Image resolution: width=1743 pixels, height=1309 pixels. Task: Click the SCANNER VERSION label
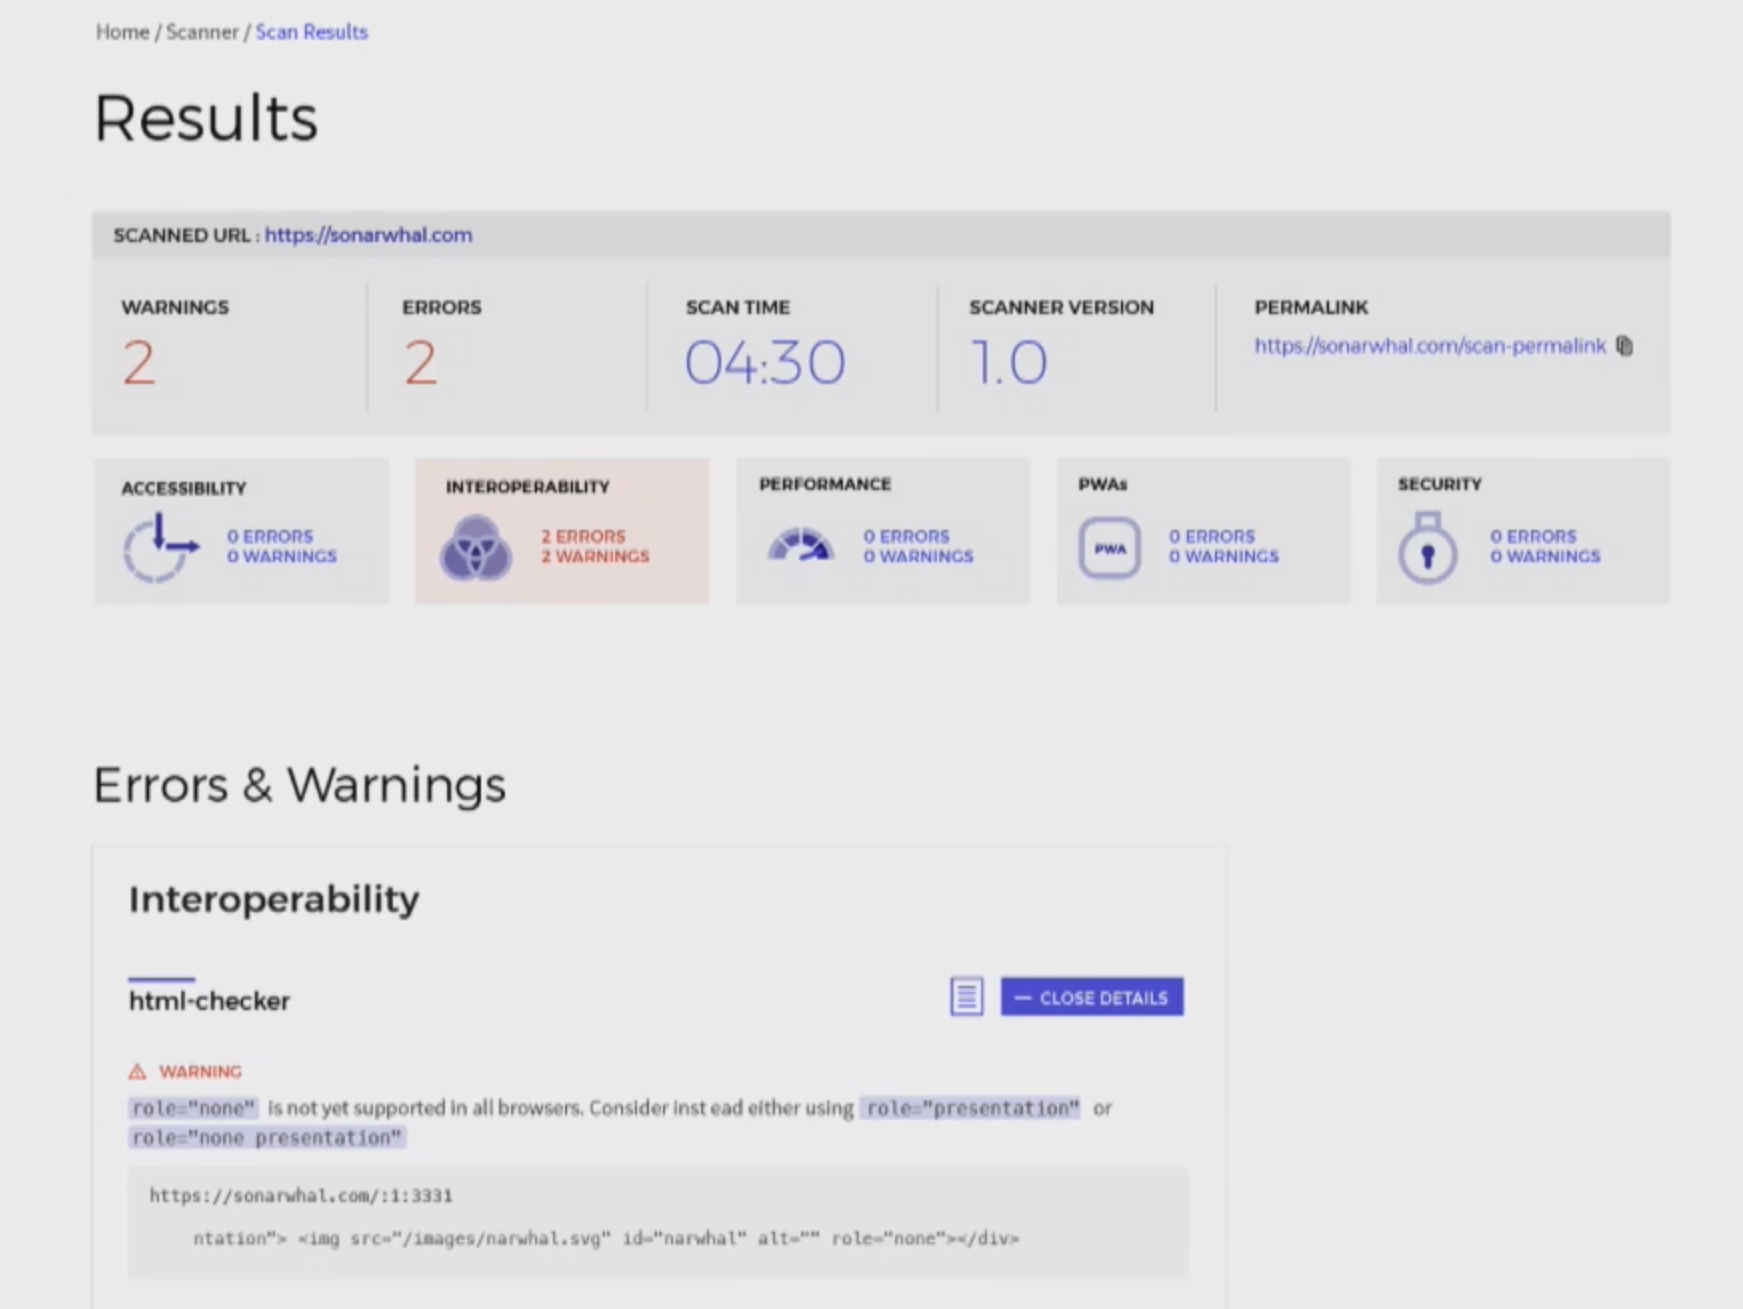1061,307
